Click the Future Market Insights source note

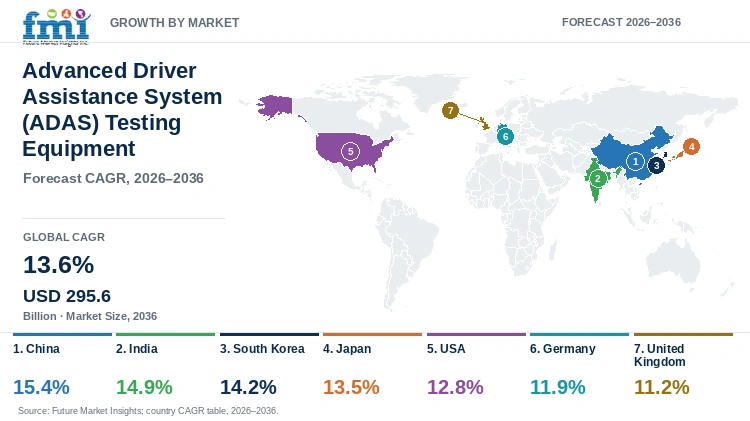(x=148, y=410)
